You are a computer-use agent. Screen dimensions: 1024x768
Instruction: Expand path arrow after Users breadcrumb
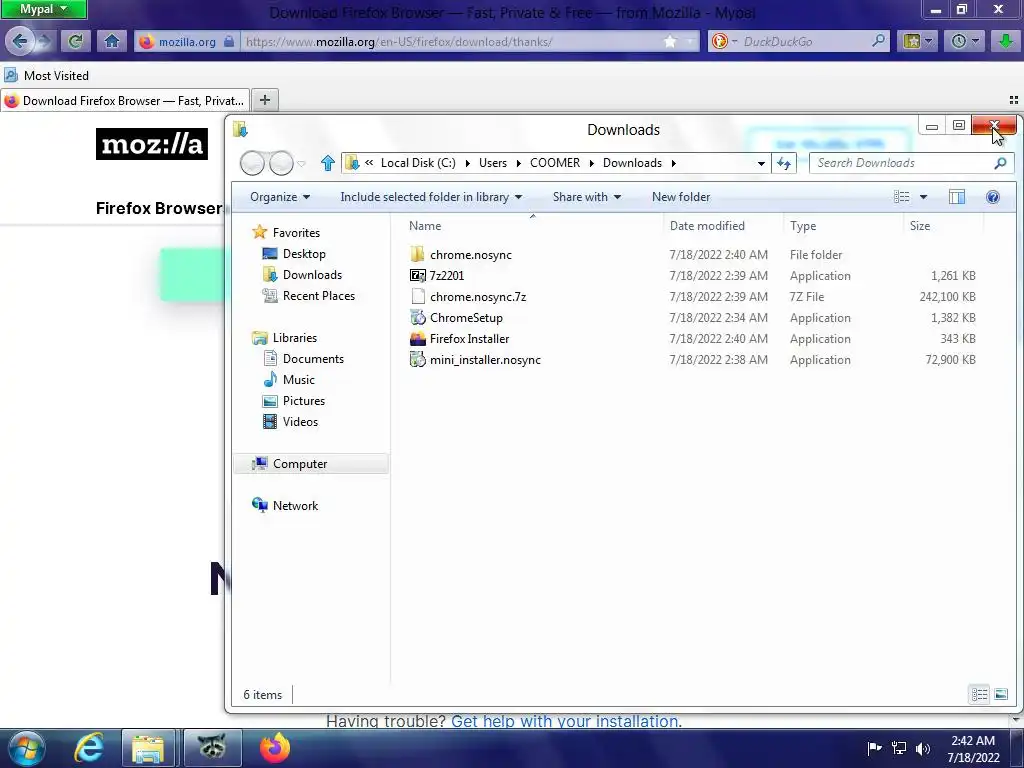point(519,163)
